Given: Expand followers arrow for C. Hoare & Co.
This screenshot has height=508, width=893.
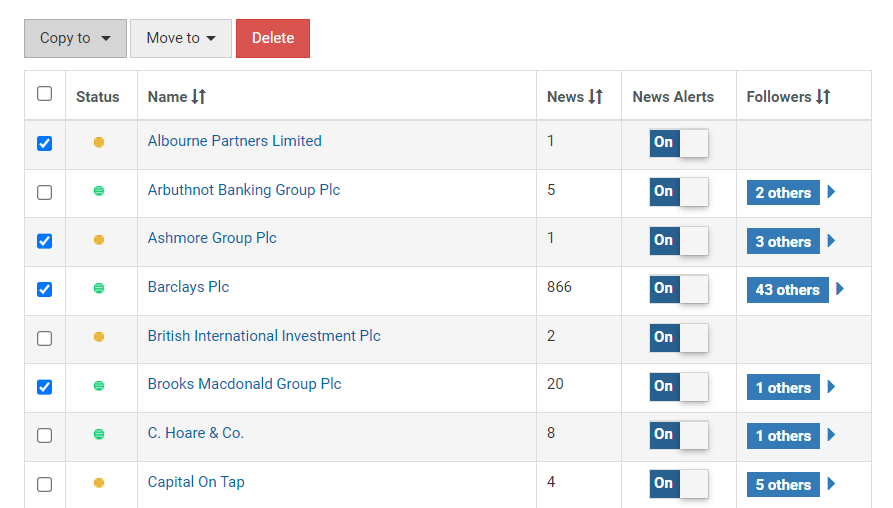Looking at the screenshot, I should [x=831, y=435].
